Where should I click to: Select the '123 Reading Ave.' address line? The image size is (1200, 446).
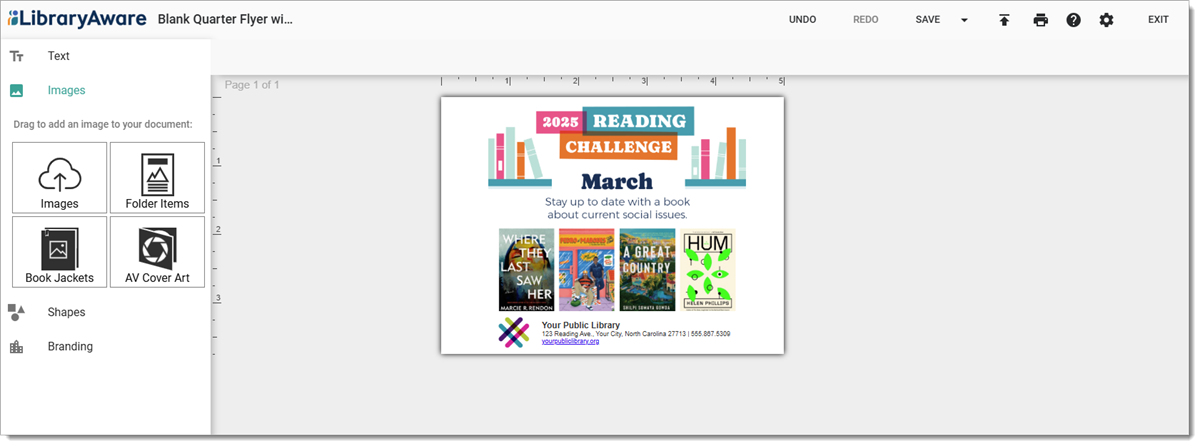636,333
